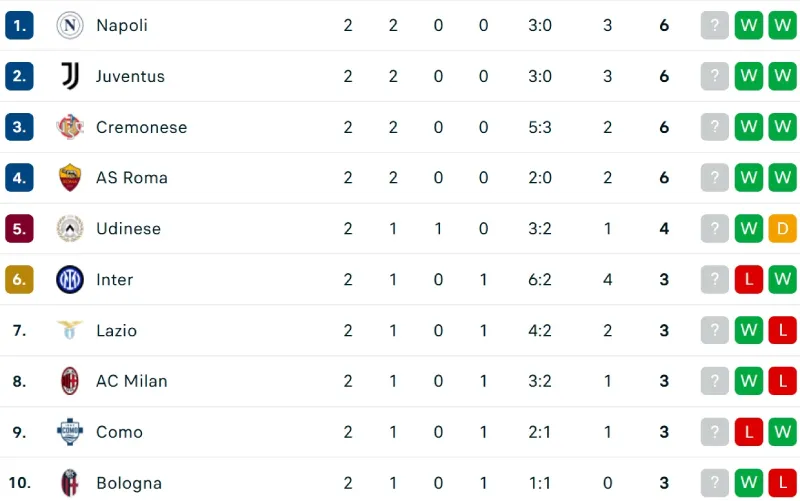
Task: Click the Como team crest
Action: click(x=70, y=432)
